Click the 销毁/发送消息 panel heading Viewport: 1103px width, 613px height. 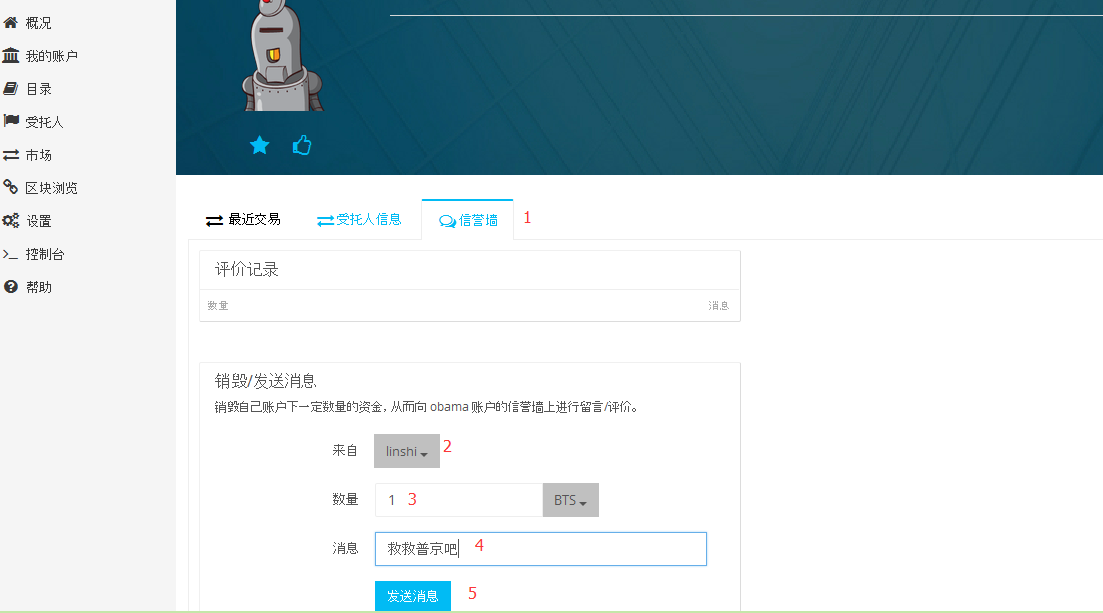coord(266,381)
